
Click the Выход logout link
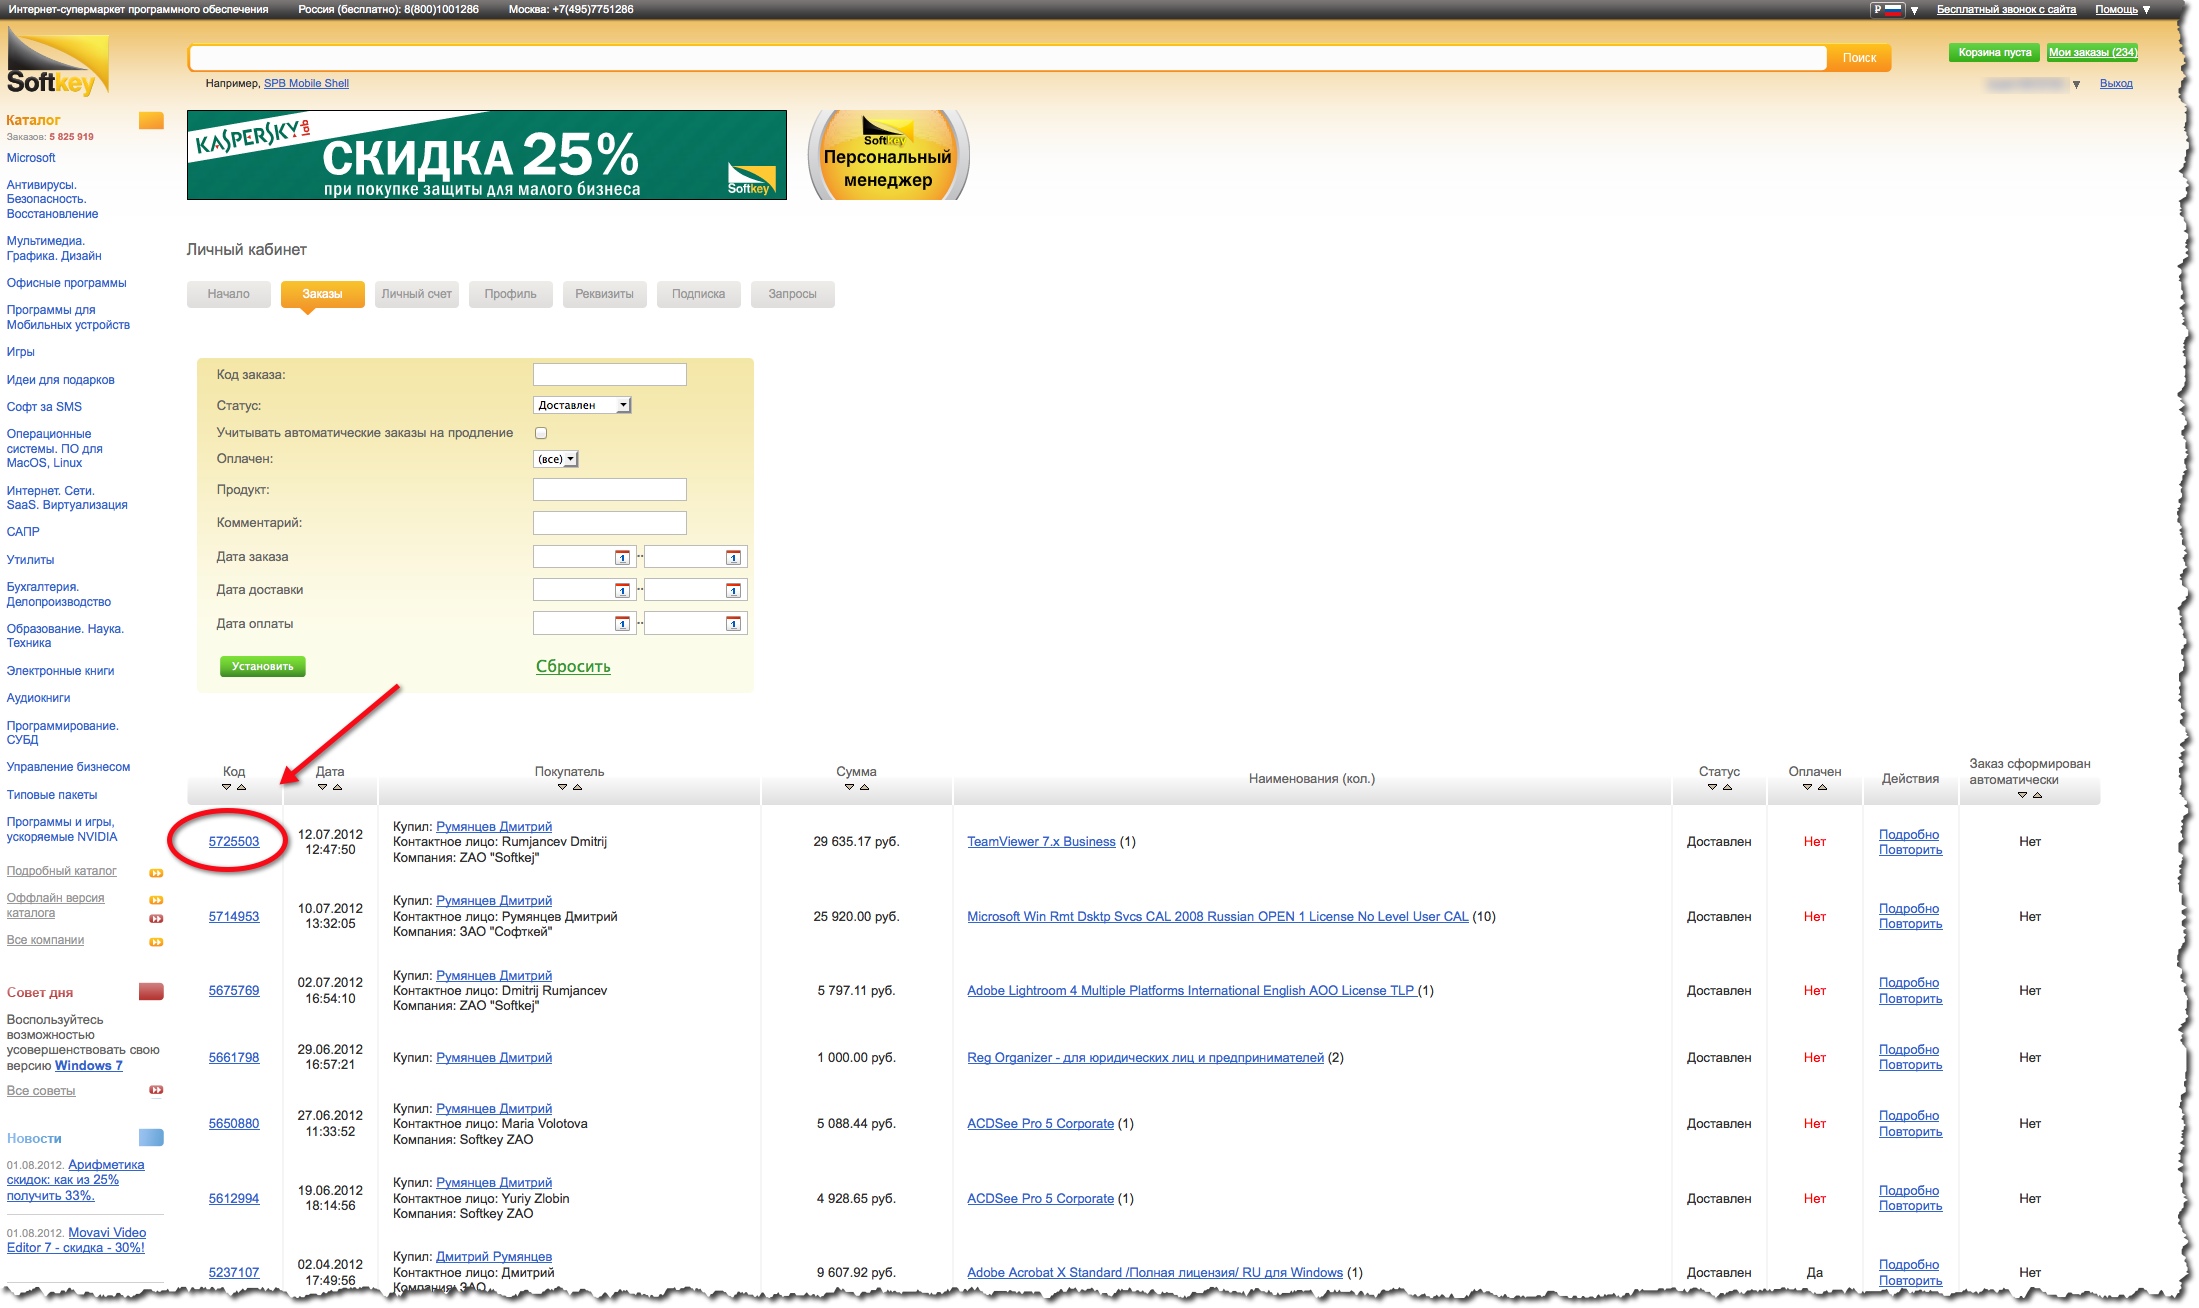(2116, 84)
